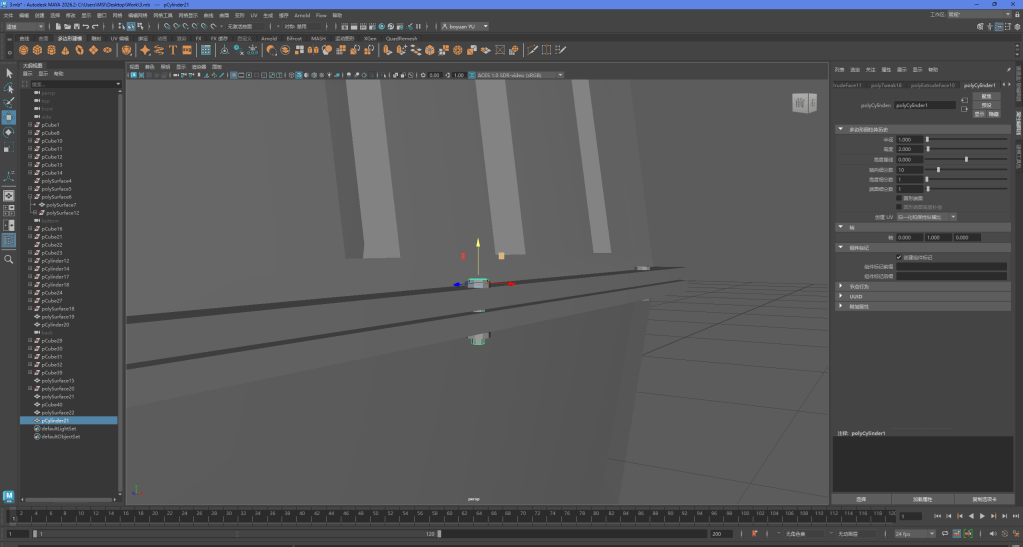Uncheck the 创建组件标记 checkbox
This screenshot has height=547, width=1023.
[898, 257]
